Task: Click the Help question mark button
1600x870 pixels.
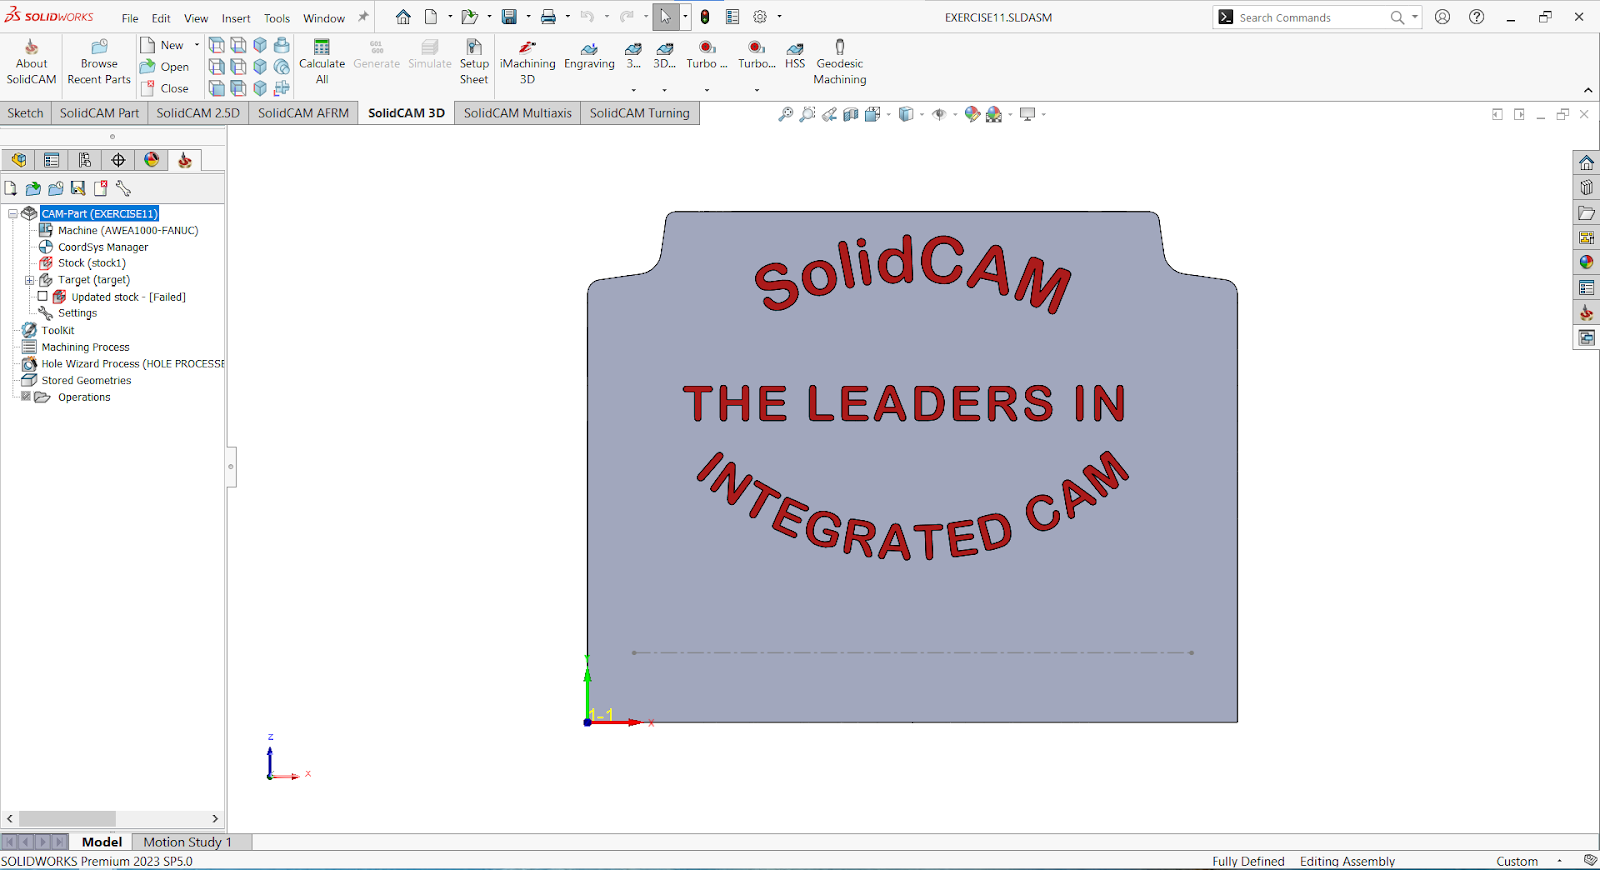Action: point(1476,17)
